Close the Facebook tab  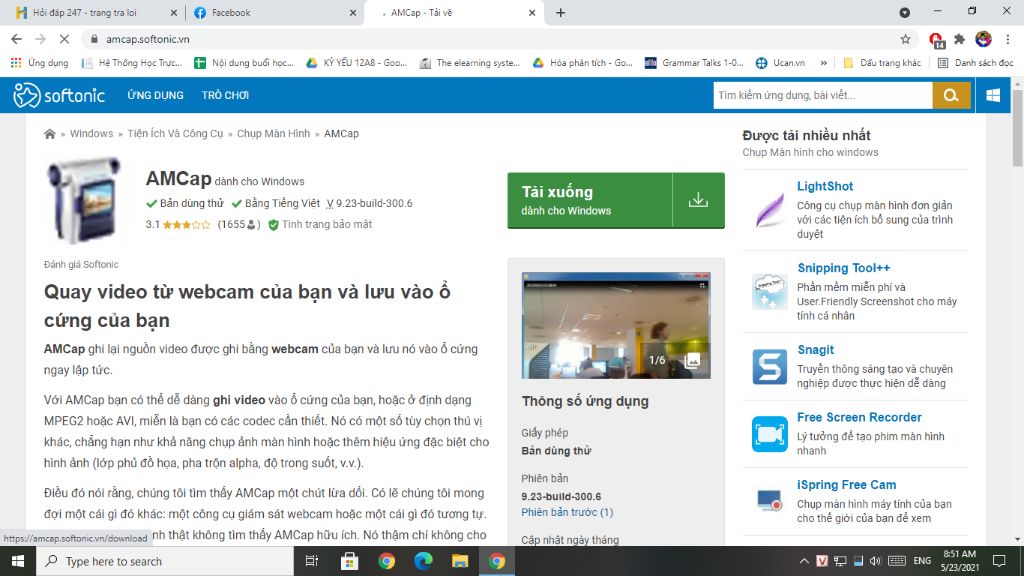coord(353,12)
